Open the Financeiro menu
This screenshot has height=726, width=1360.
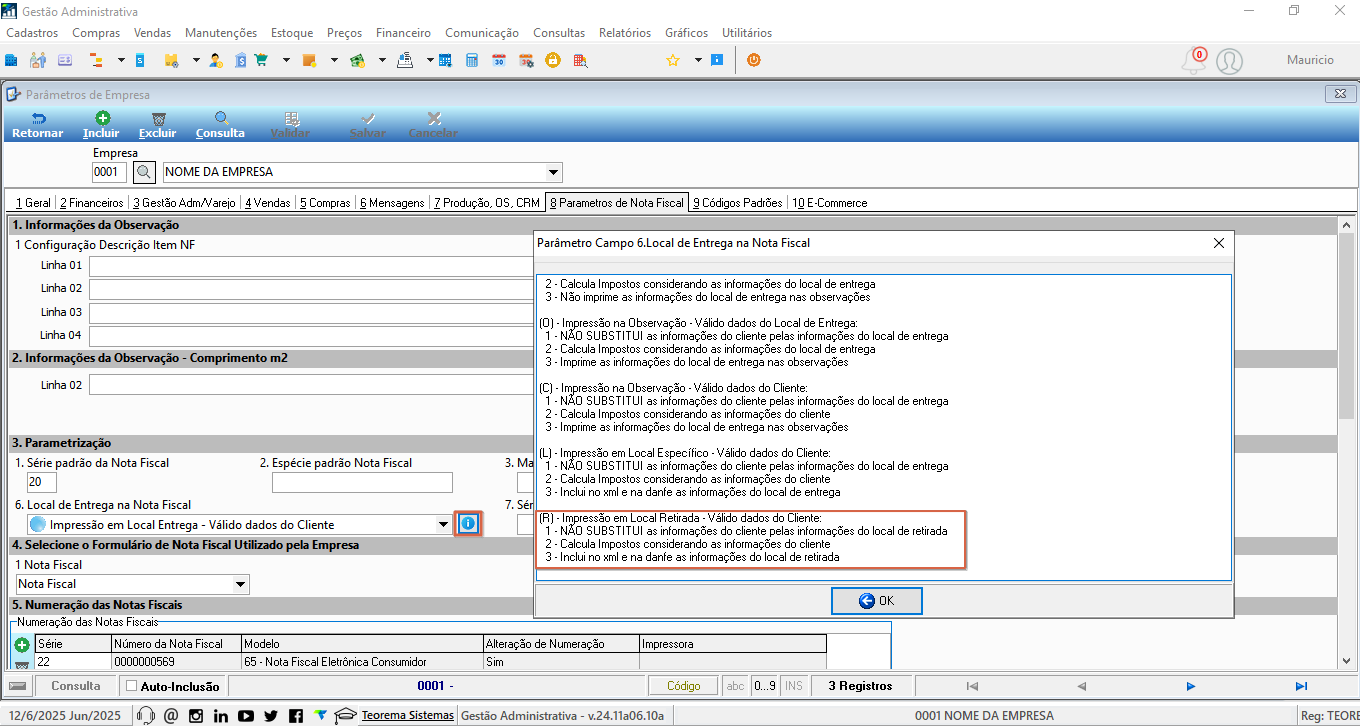point(403,33)
